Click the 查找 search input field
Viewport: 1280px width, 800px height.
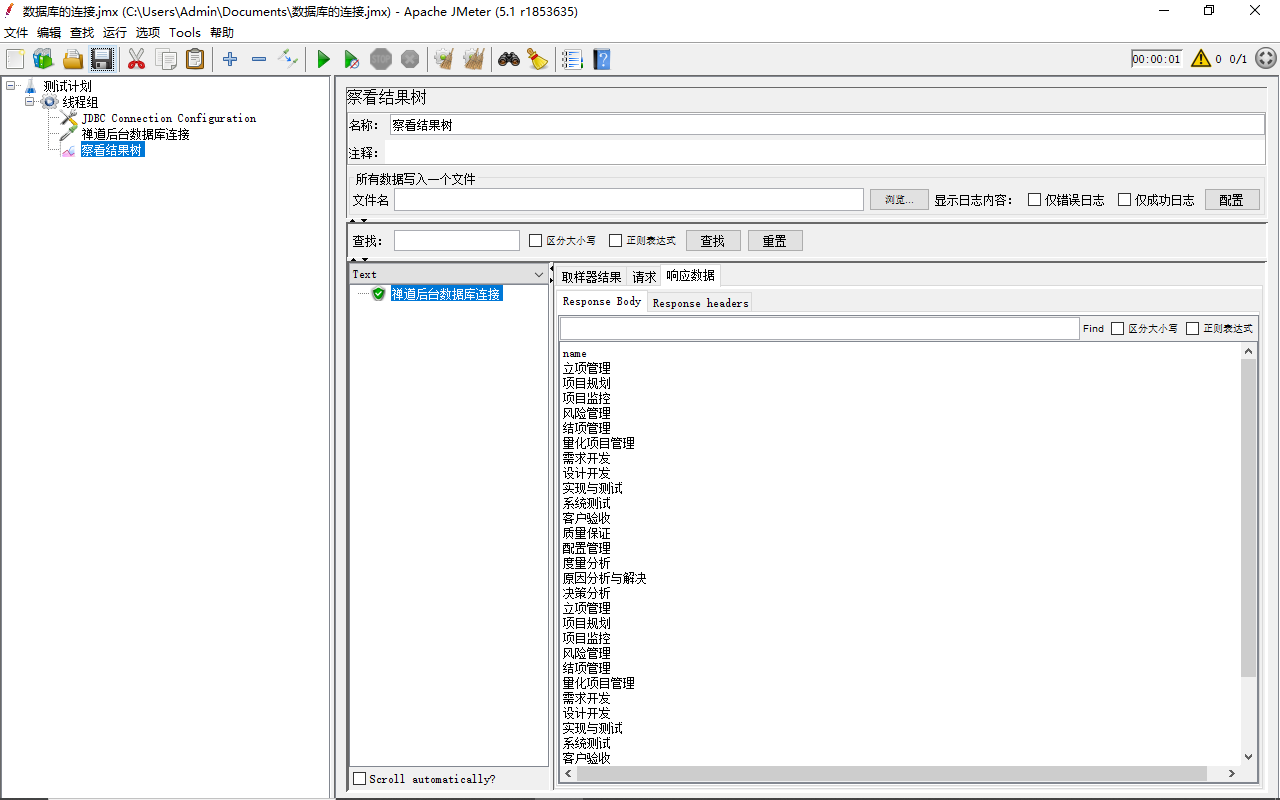[x=457, y=241]
